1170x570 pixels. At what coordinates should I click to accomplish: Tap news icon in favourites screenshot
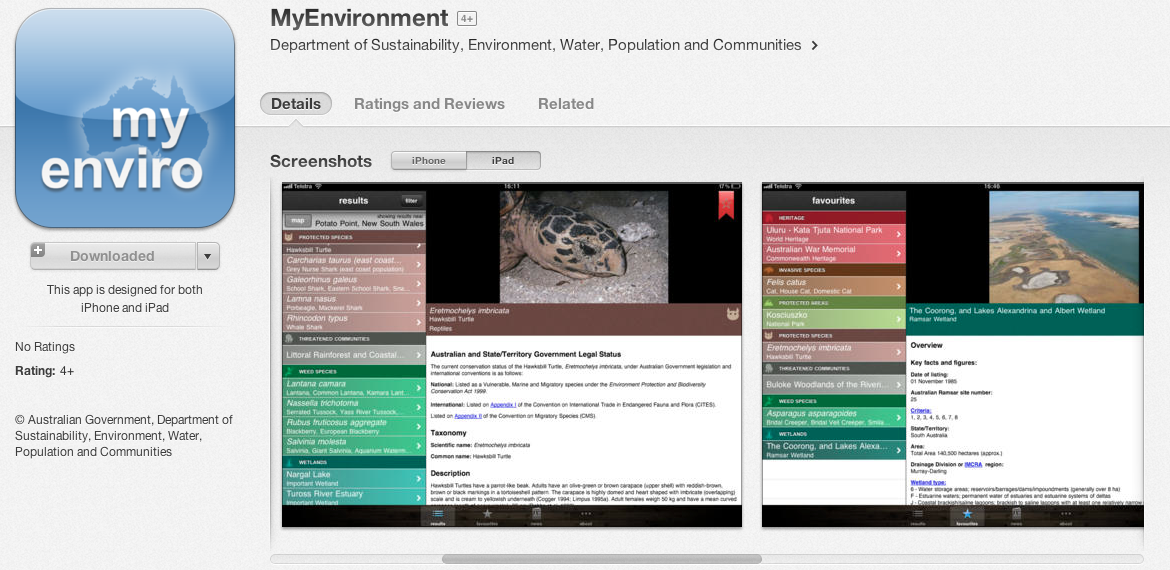click(x=1016, y=514)
